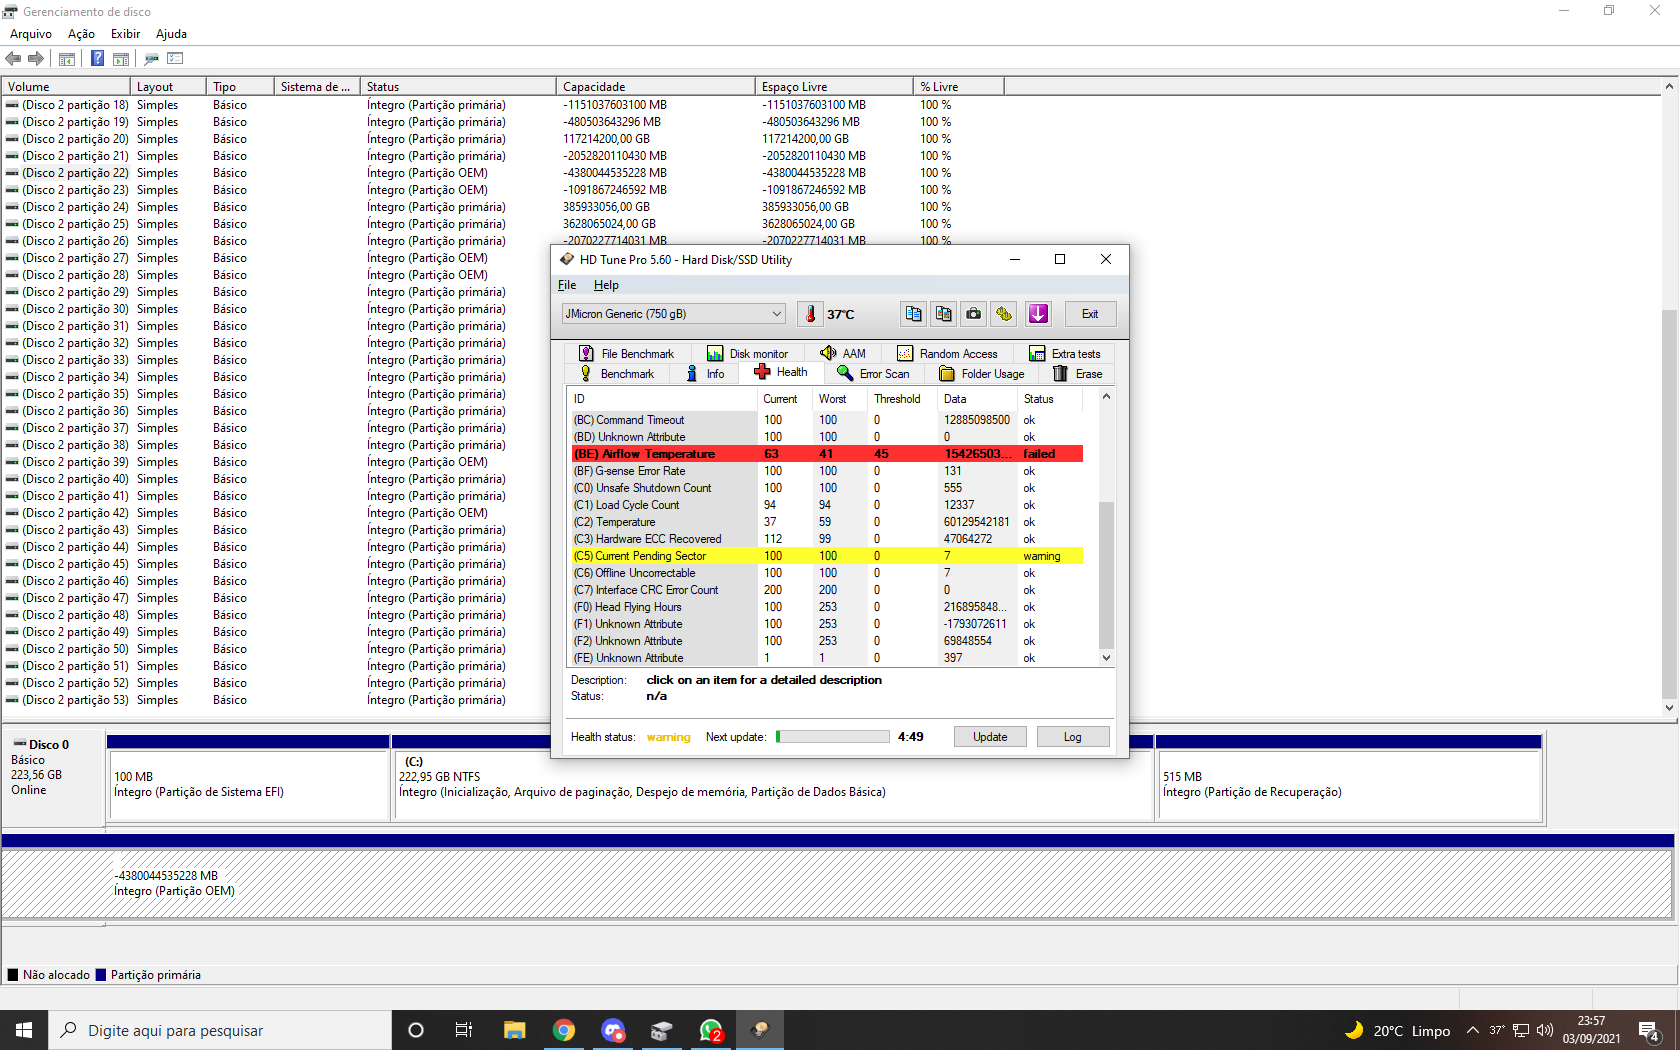Toggle the console tree pane toolbar icon
Screen dimensions: 1680x1050
(67, 59)
